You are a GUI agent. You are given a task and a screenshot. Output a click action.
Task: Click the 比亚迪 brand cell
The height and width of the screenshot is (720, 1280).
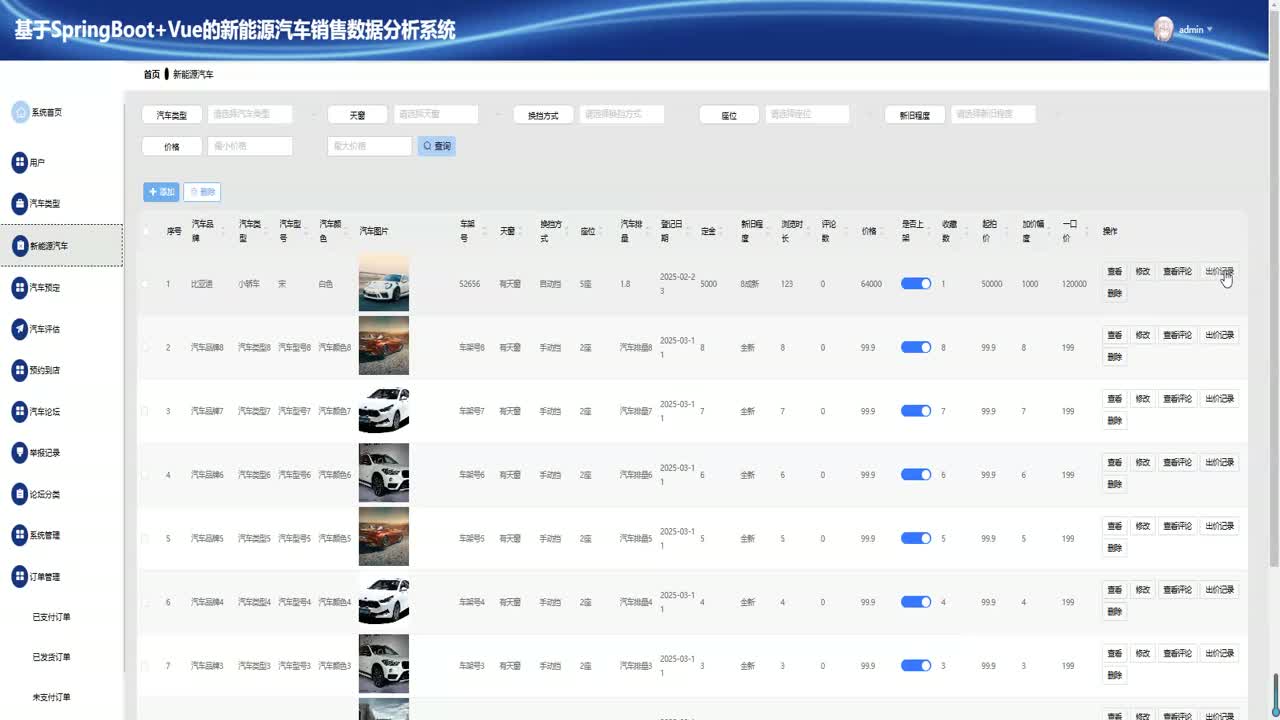click(202, 284)
